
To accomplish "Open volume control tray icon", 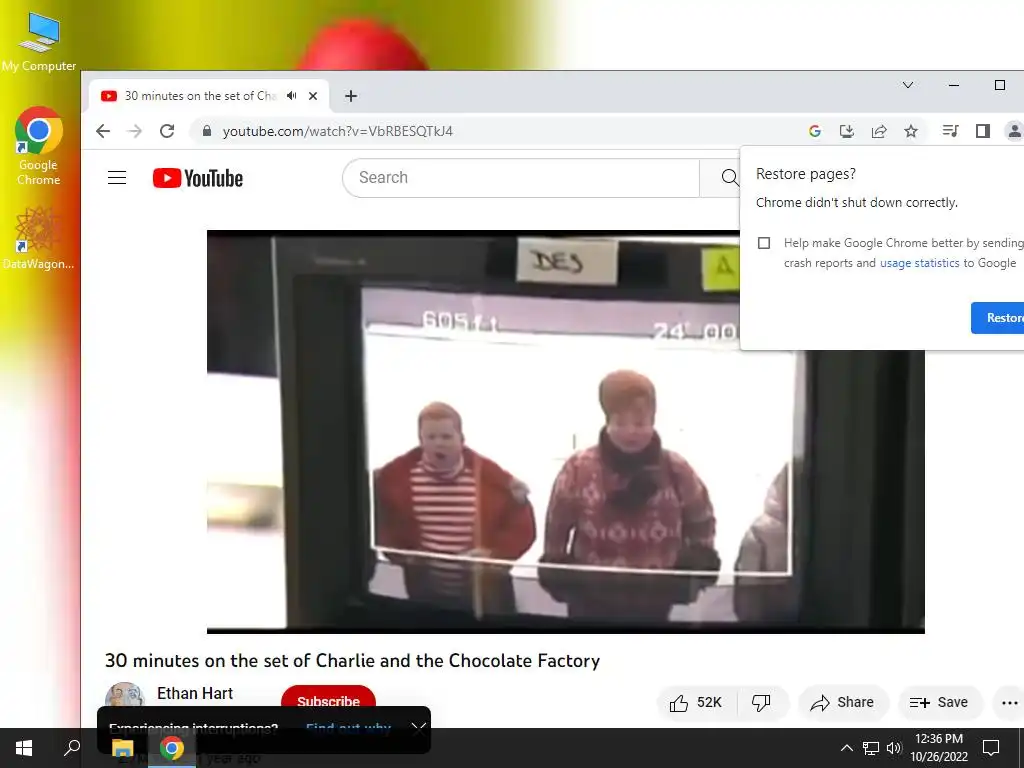I will (x=894, y=748).
